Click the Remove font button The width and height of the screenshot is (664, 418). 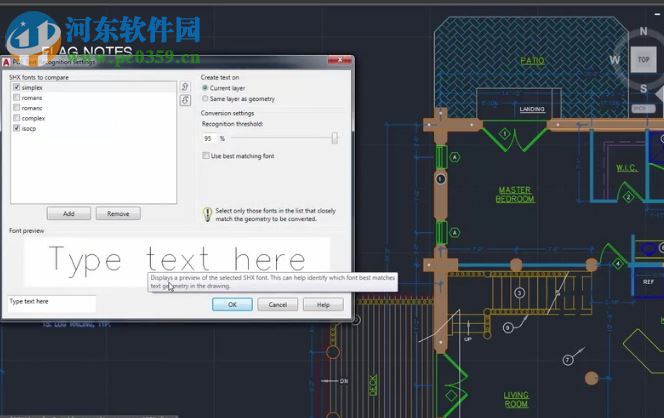118,213
